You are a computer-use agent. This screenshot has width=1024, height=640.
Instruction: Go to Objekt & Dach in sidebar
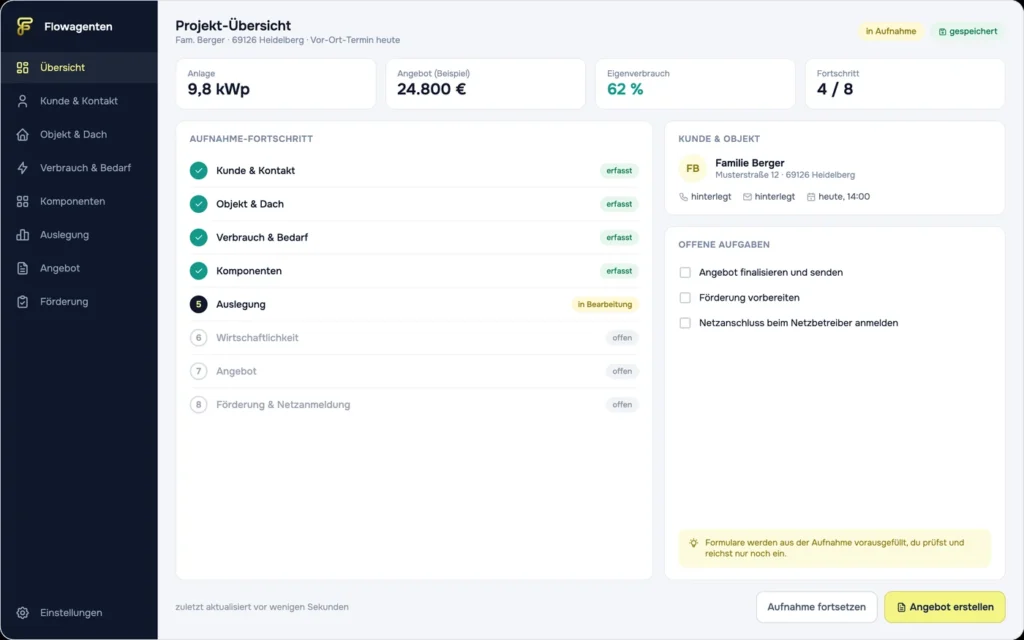tap(79, 135)
